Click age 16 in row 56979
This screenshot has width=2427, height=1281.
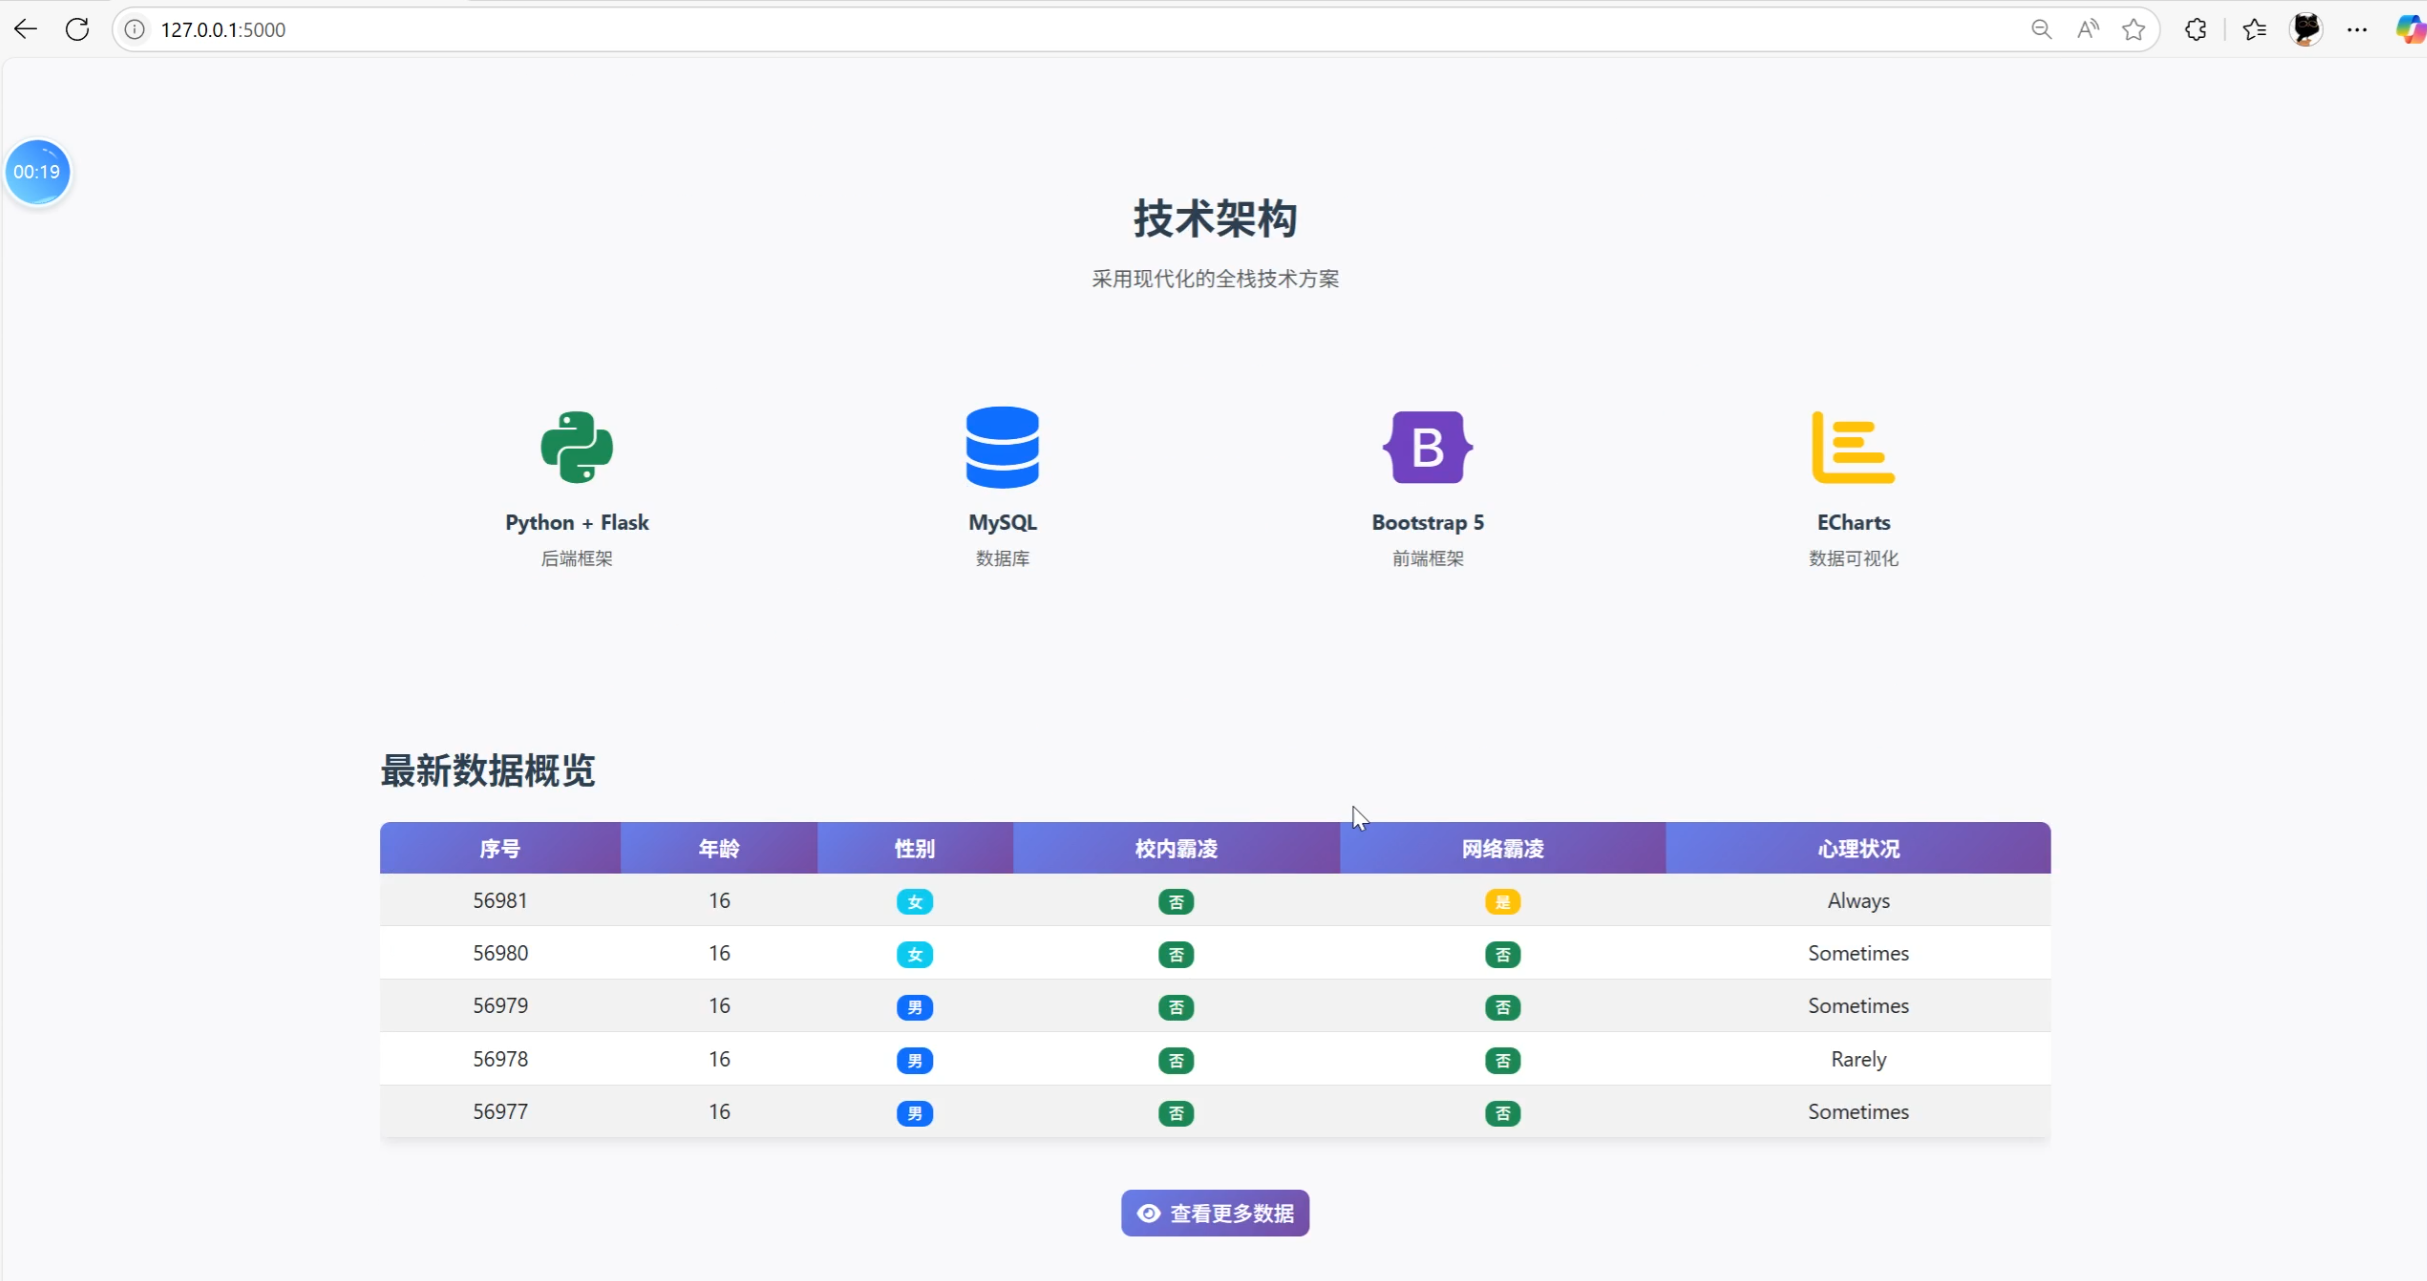click(719, 1005)
